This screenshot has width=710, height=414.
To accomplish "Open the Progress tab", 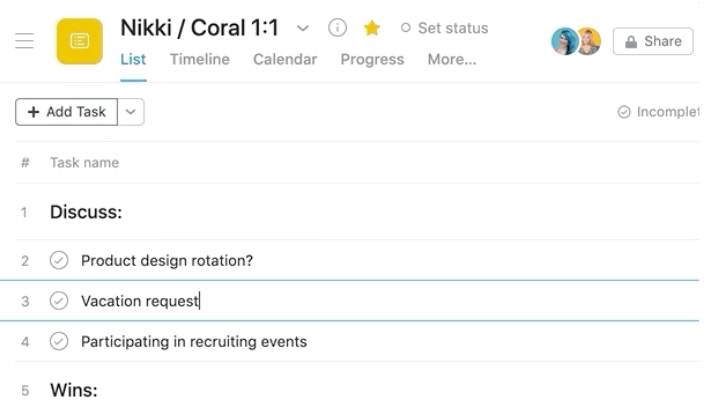I will [x=371, y=59].
